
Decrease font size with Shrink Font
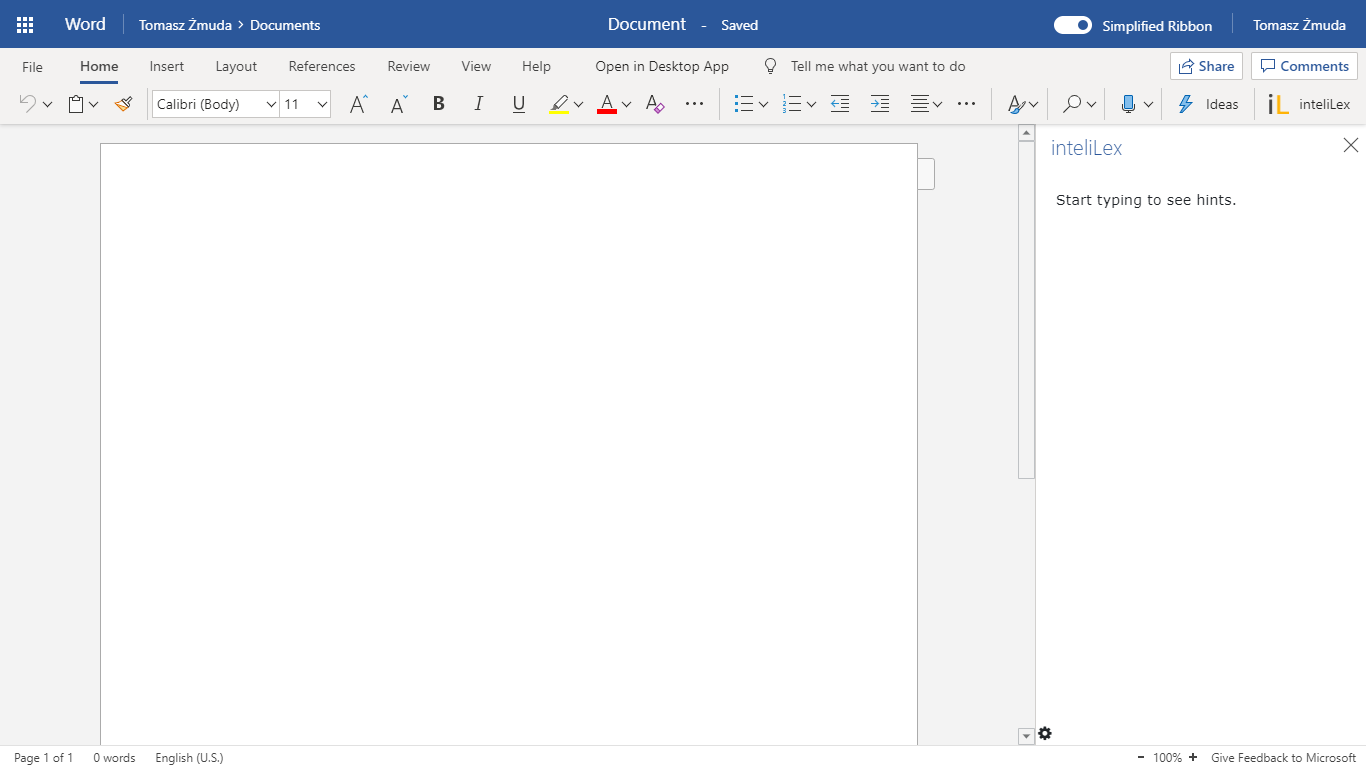[399, 104]
